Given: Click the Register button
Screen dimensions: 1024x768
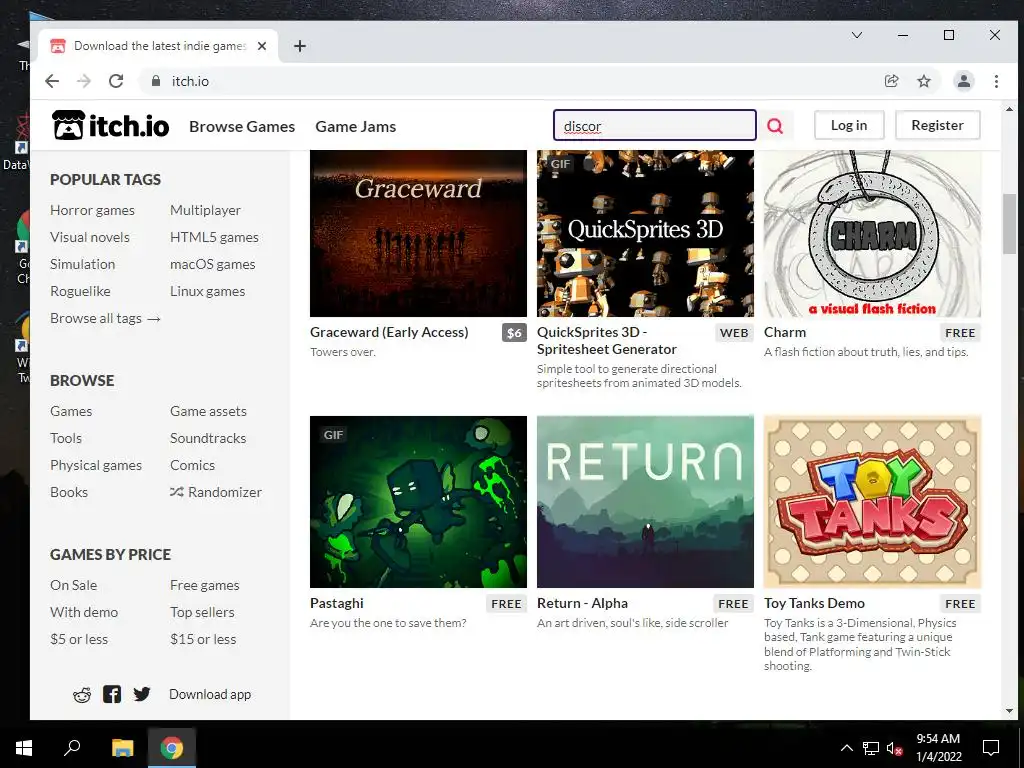Looking at the screenshot, I should point(937,125).
